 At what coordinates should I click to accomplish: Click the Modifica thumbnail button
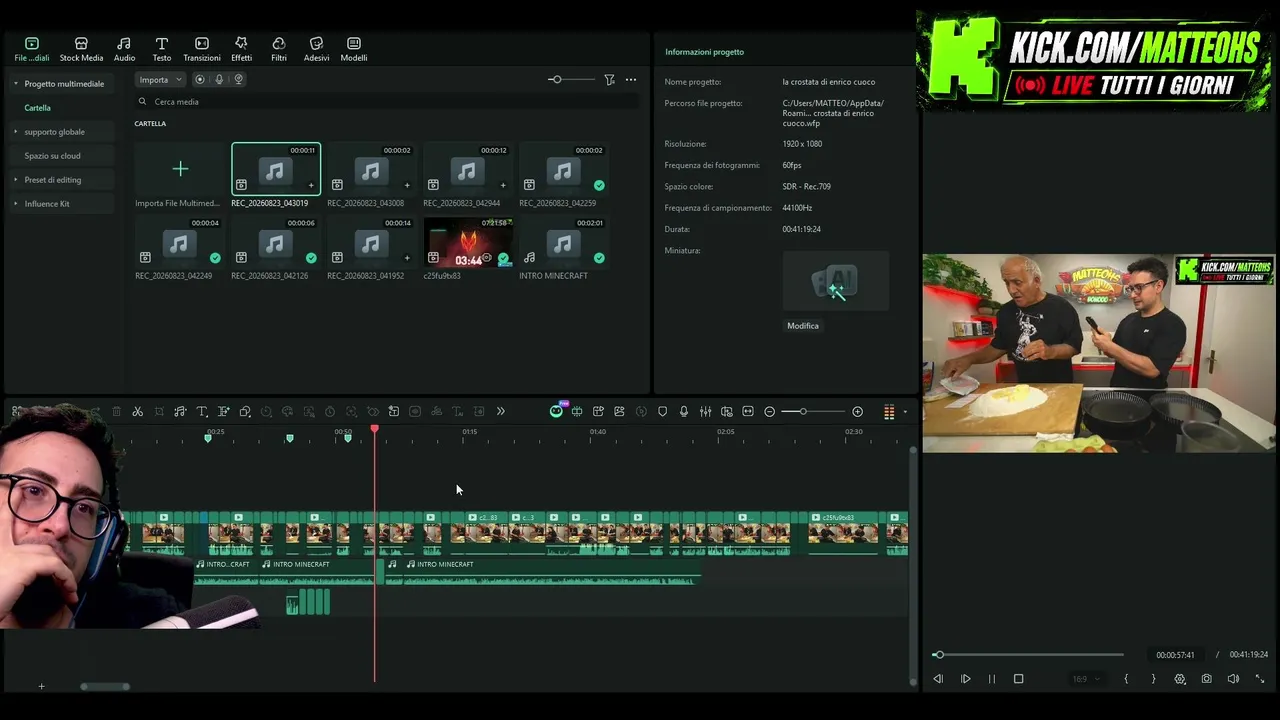pyautogui.click(x=803, y=326)
